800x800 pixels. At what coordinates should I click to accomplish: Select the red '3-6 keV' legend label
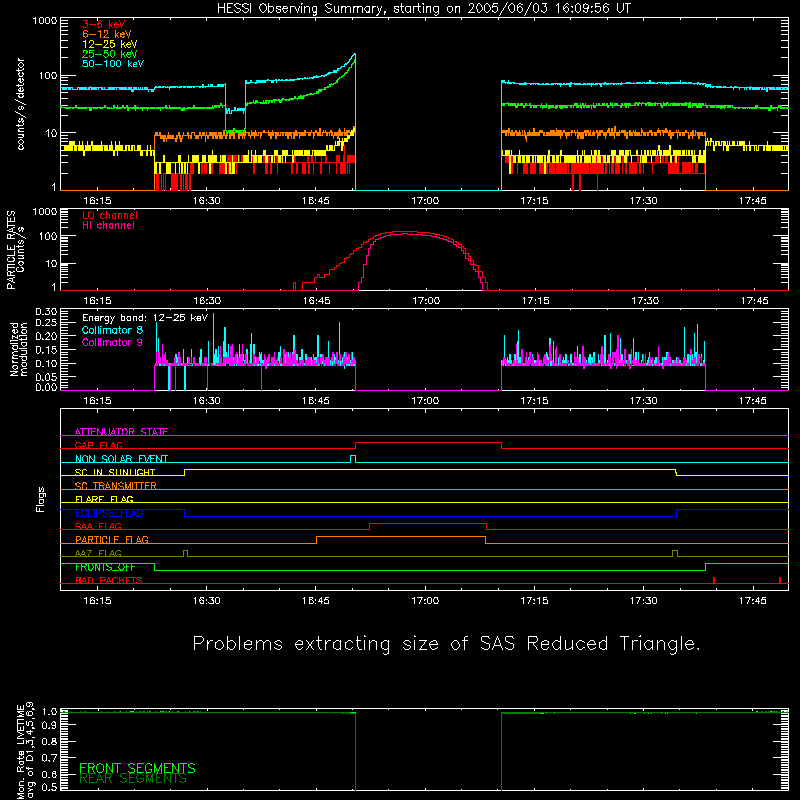click(104, 24)
